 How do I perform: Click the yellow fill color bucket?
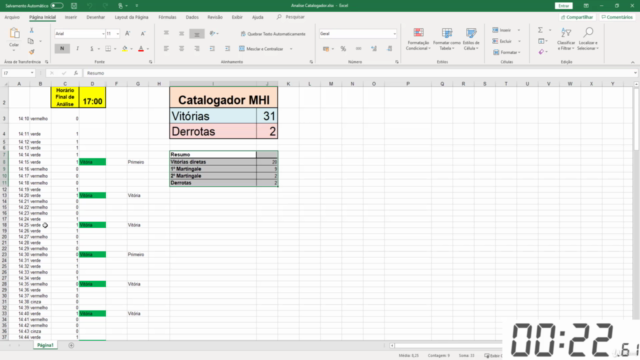pyautogui.click(x=124, y=49)
